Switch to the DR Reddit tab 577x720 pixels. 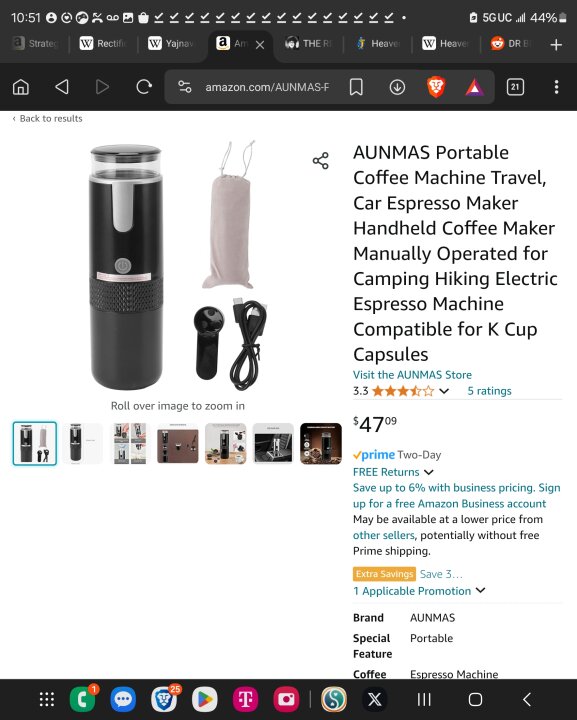coord(511,44)
